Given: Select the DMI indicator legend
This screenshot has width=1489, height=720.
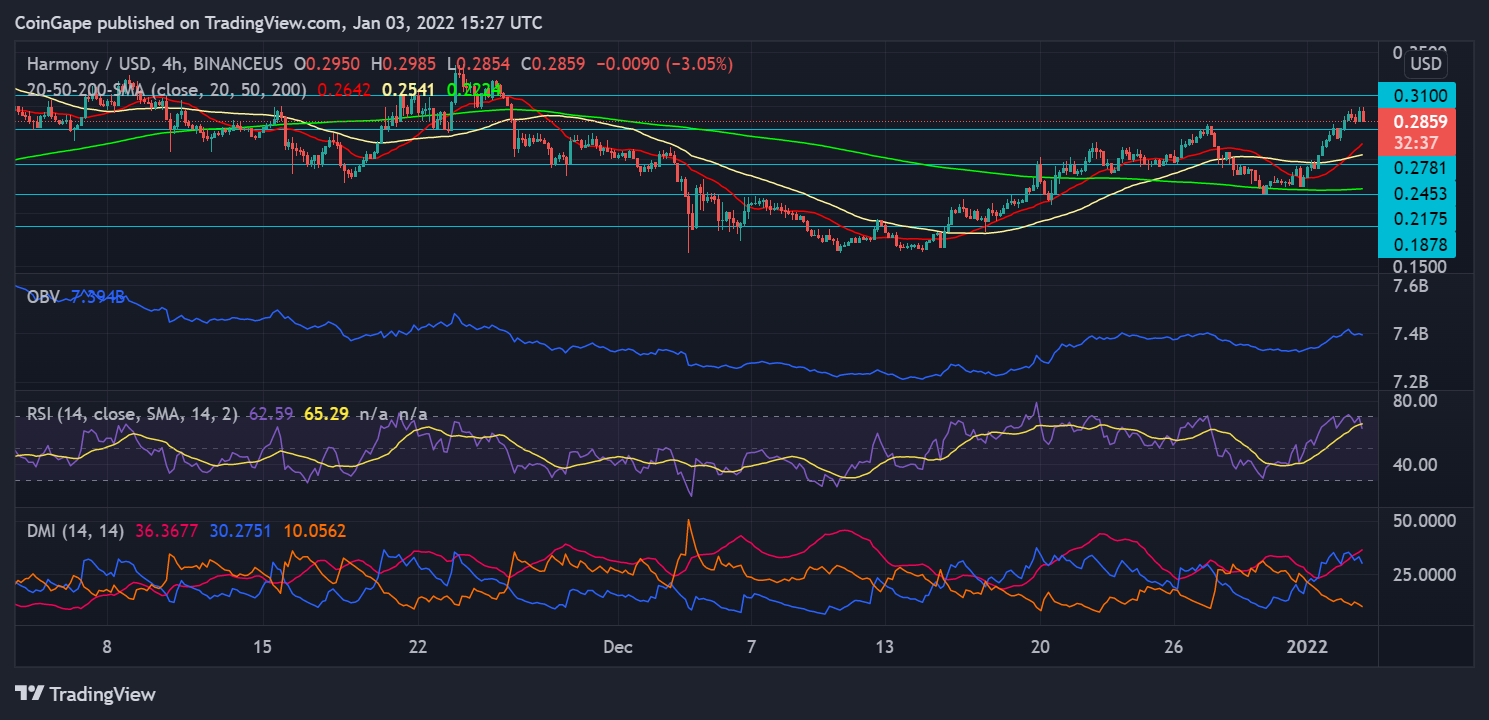Looking at the screenshot, I should tap(75, 532).
